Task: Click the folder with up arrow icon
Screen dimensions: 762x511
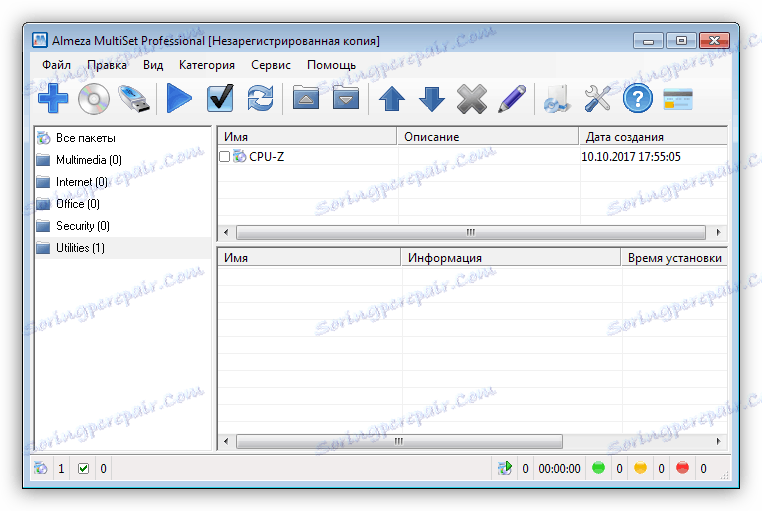Action: tap(306, 98)
